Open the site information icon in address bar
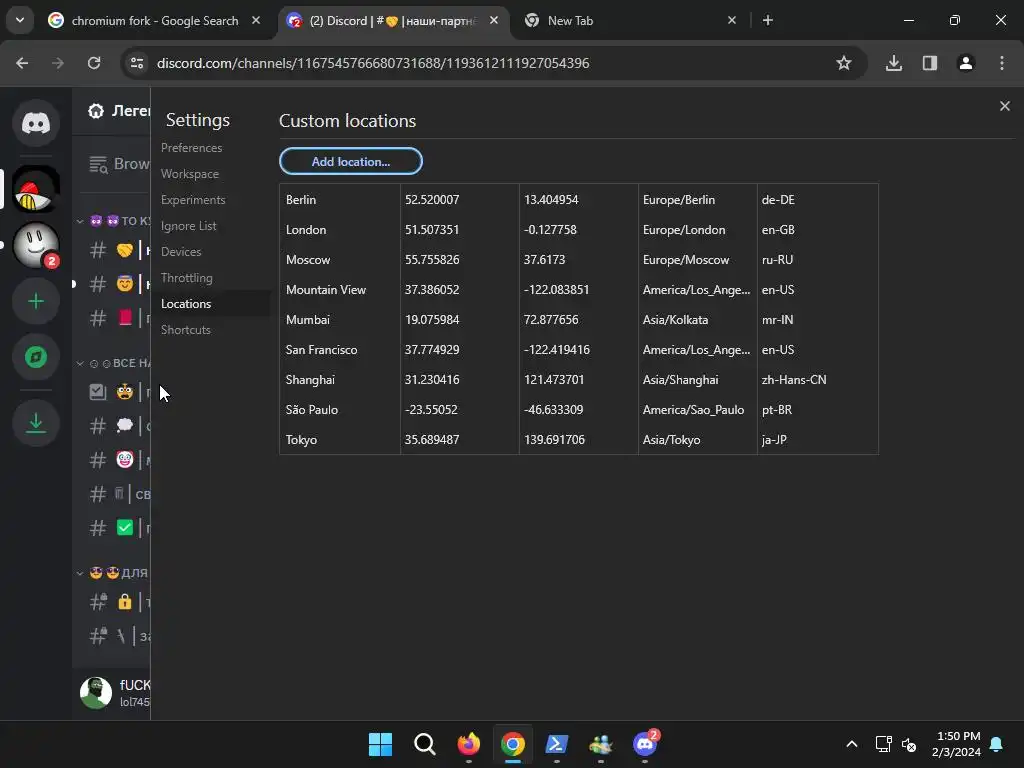The image size is (1024, 768). click(137, 63)
